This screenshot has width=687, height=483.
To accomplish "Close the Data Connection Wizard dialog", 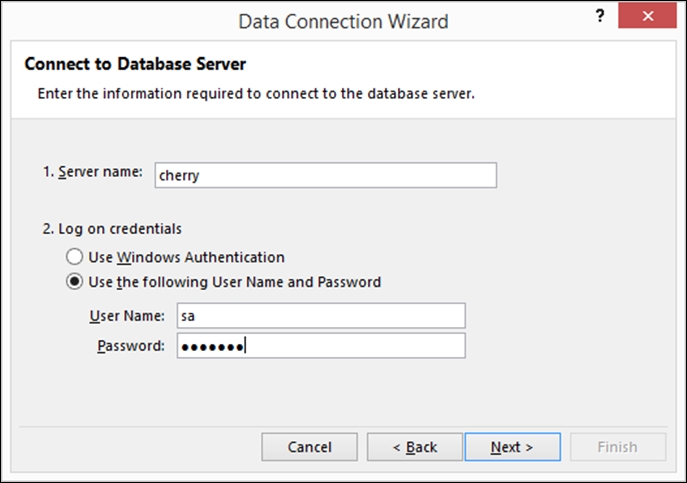I will tap(647, 16).
